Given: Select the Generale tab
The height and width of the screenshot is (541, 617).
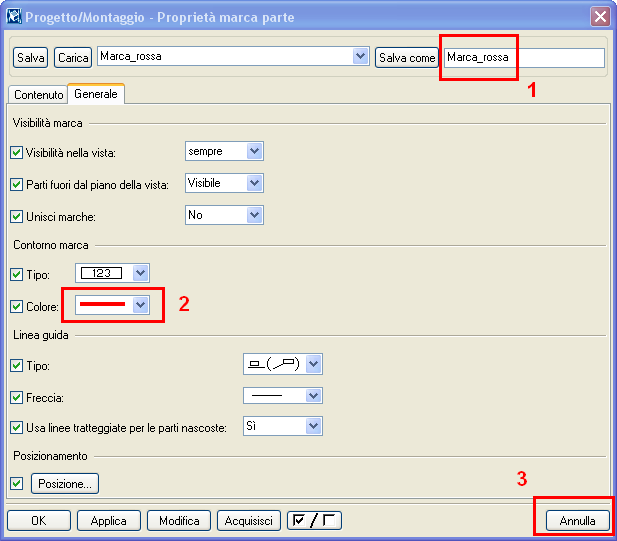Looking at the screenshot, I should pos(96,94).
